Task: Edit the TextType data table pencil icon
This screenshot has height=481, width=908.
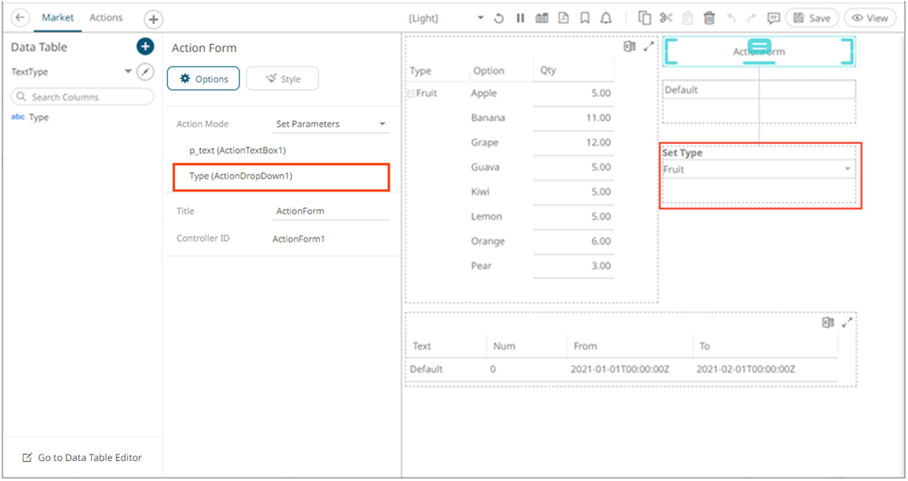Action: pos(145,72)
